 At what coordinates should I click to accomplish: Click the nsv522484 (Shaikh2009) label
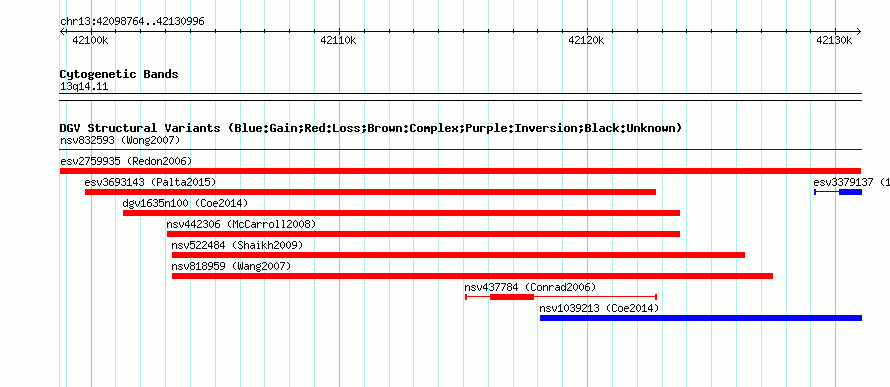(237, 245)
